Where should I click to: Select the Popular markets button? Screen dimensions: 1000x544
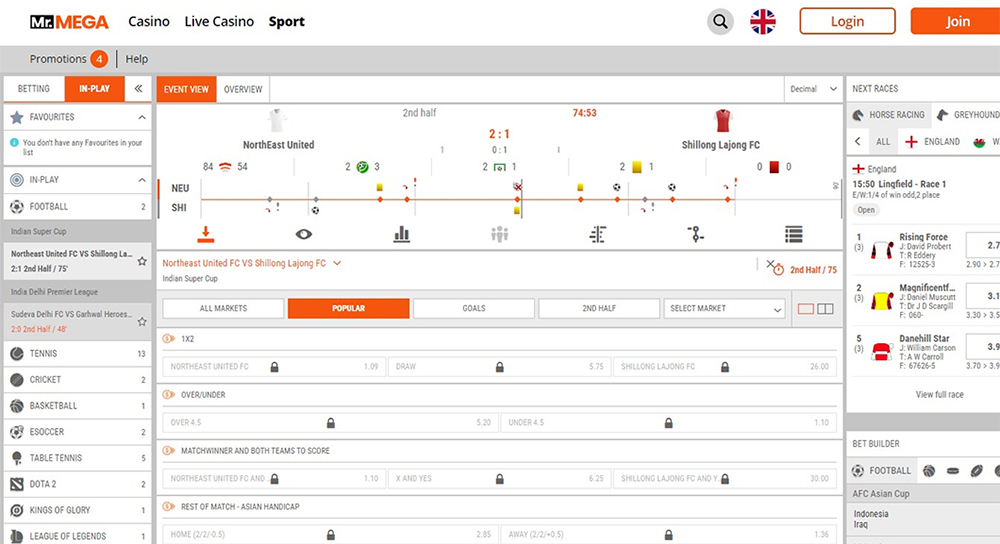(x=348, y=309)
